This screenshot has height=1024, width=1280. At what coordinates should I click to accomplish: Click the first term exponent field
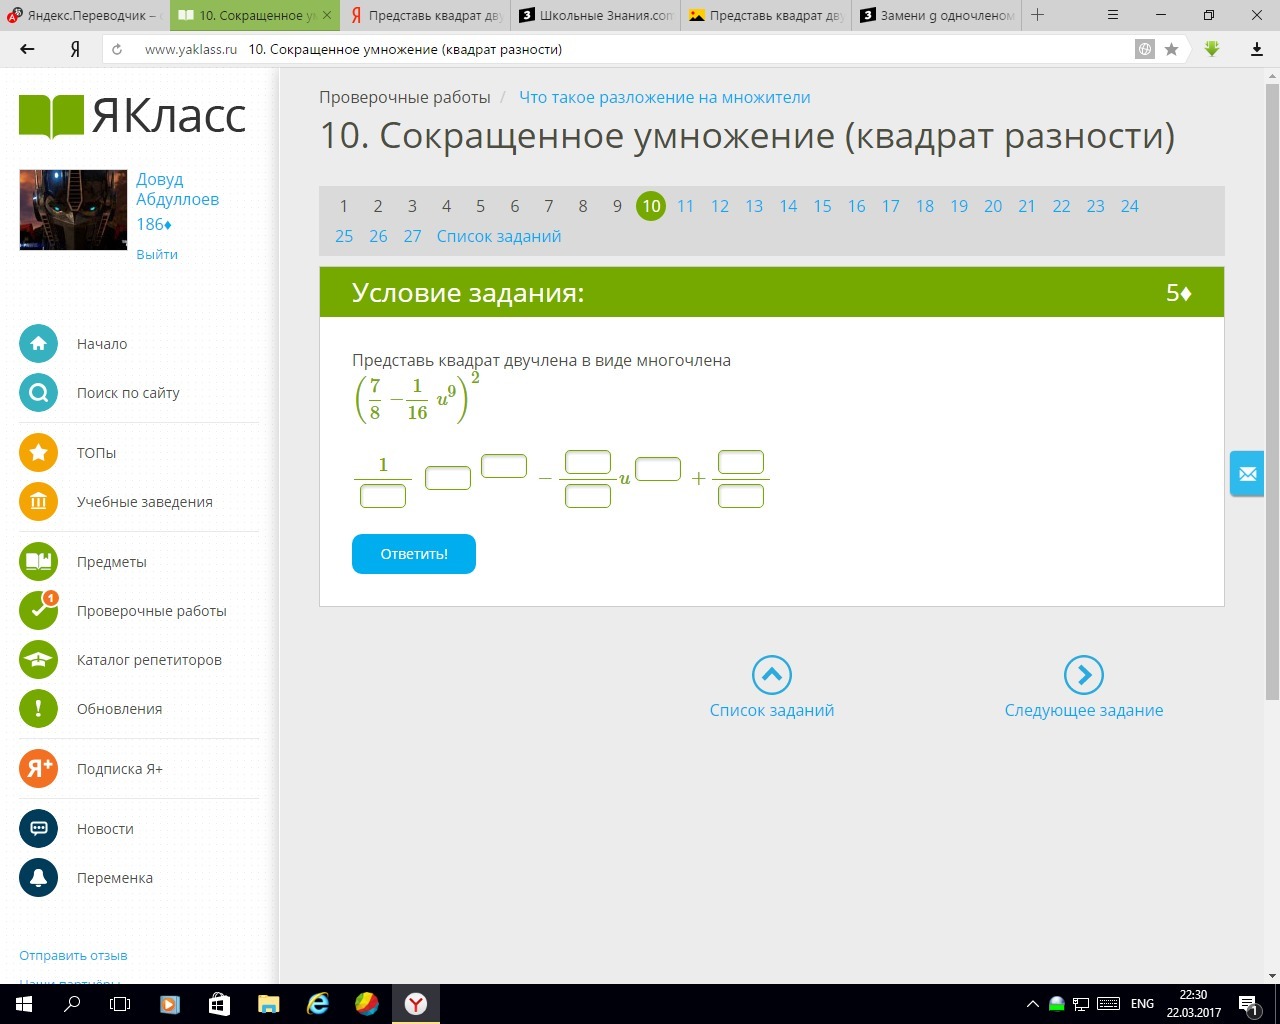504,466
